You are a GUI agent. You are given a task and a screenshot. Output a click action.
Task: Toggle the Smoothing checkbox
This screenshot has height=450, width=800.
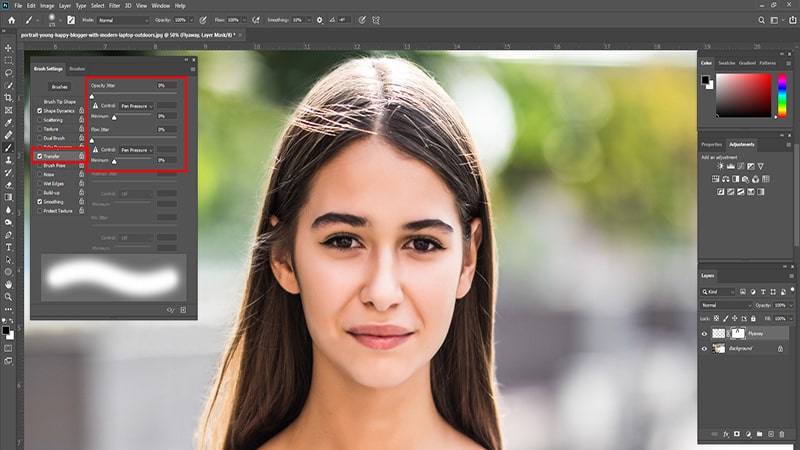pyautogui.click(x=39, y=202)
